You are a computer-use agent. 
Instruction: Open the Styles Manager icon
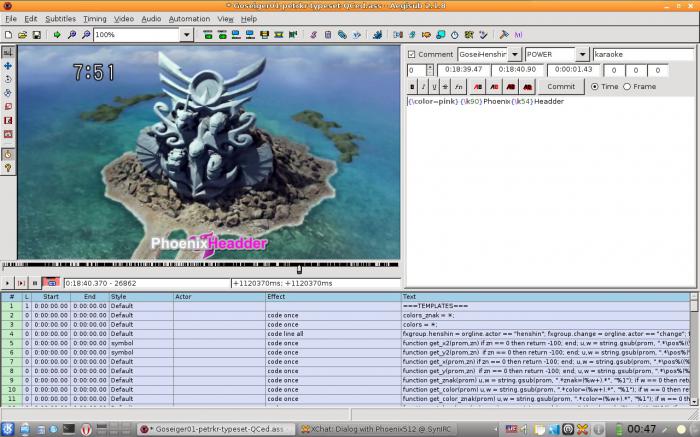(313, 34)
